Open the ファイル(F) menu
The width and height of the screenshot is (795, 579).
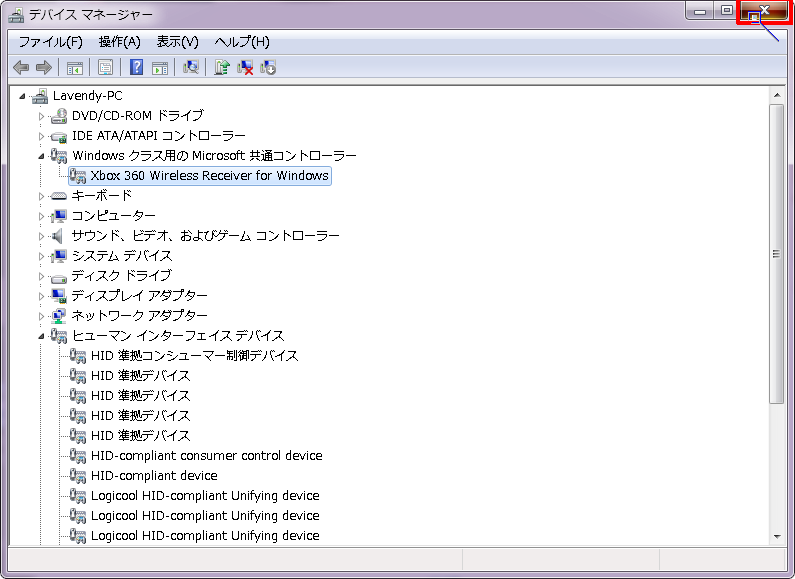pos(51,42)
